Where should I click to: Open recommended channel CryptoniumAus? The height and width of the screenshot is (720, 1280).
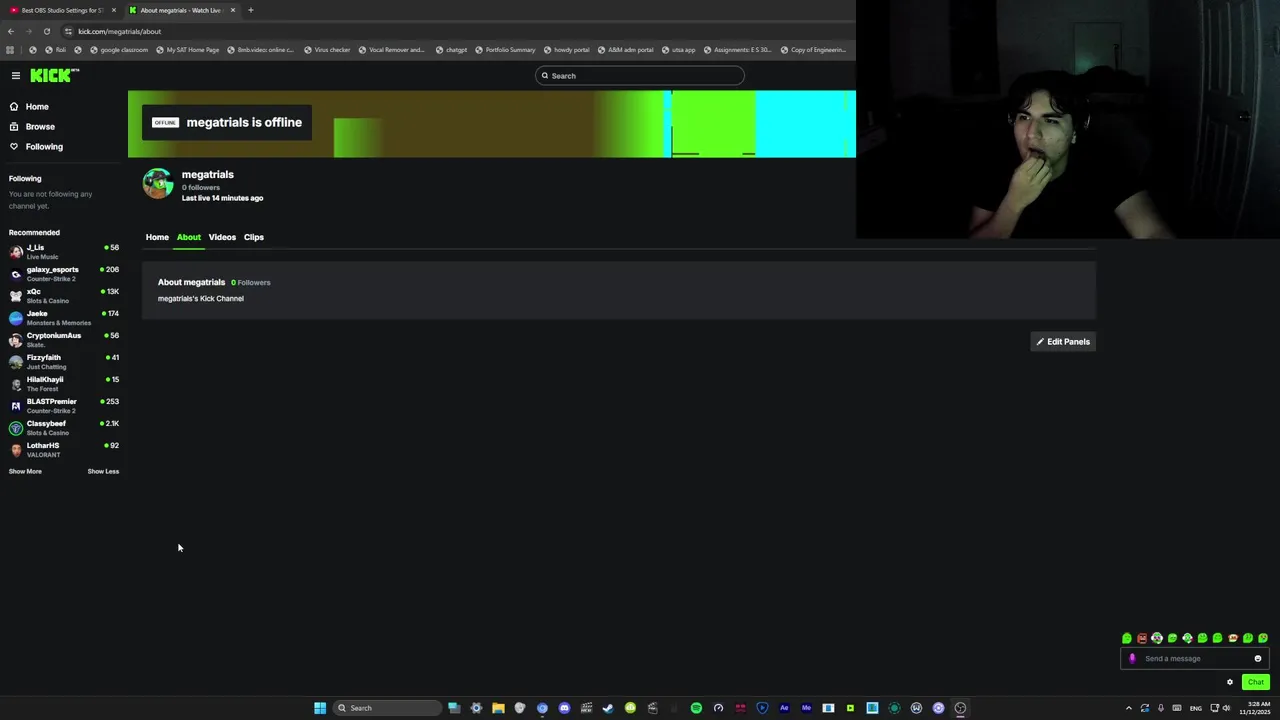click(62, 340)
